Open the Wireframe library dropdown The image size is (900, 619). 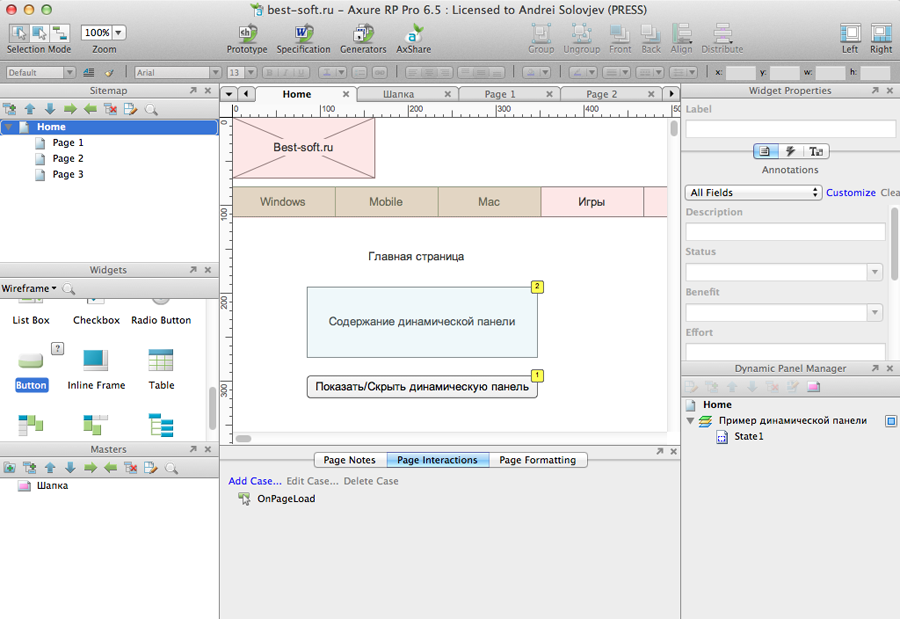[x=28, y=289]
